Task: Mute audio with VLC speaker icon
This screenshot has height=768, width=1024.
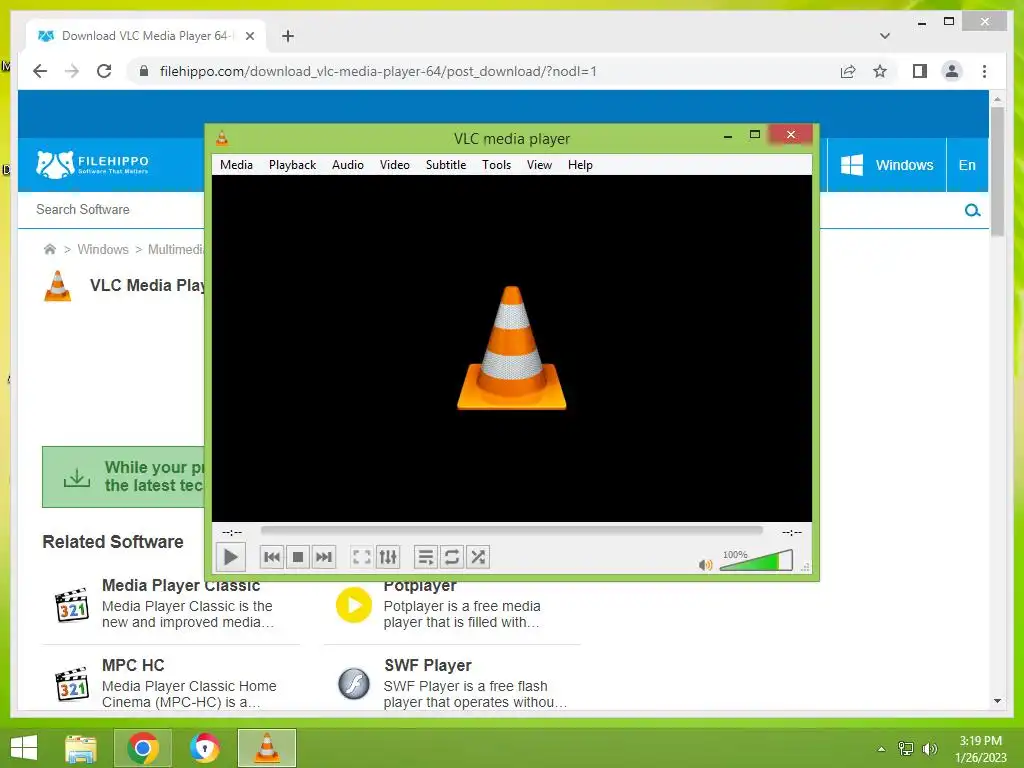Action: [705, 564]
